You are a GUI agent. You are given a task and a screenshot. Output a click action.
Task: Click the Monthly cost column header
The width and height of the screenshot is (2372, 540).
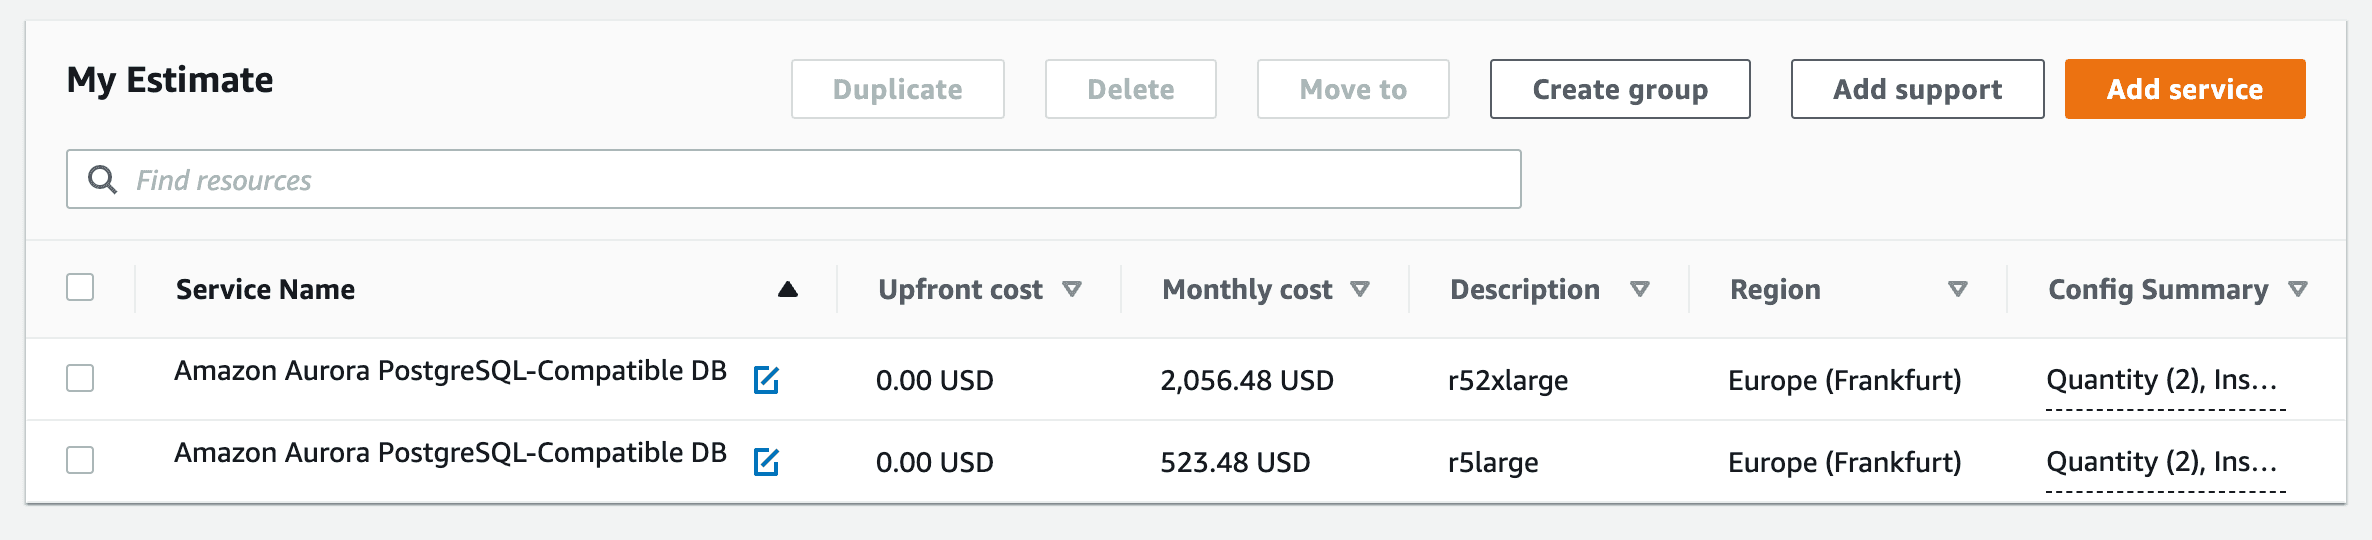[1247, 289]
